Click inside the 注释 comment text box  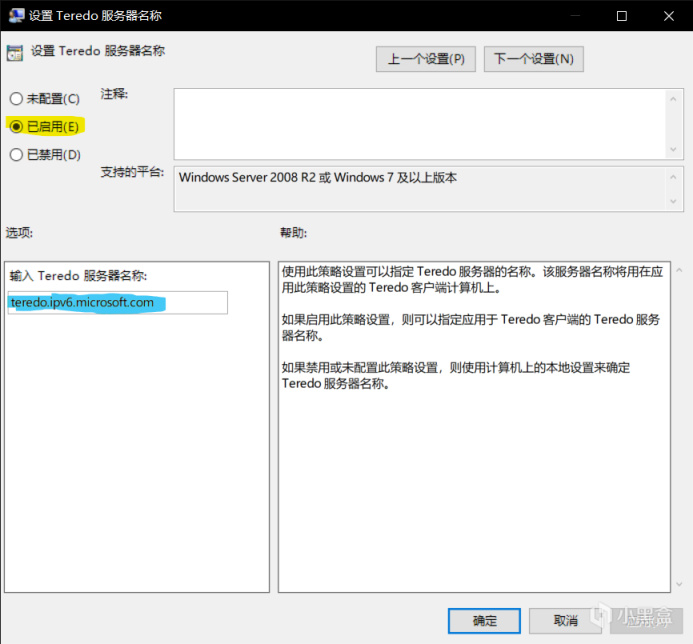(419, 124)
